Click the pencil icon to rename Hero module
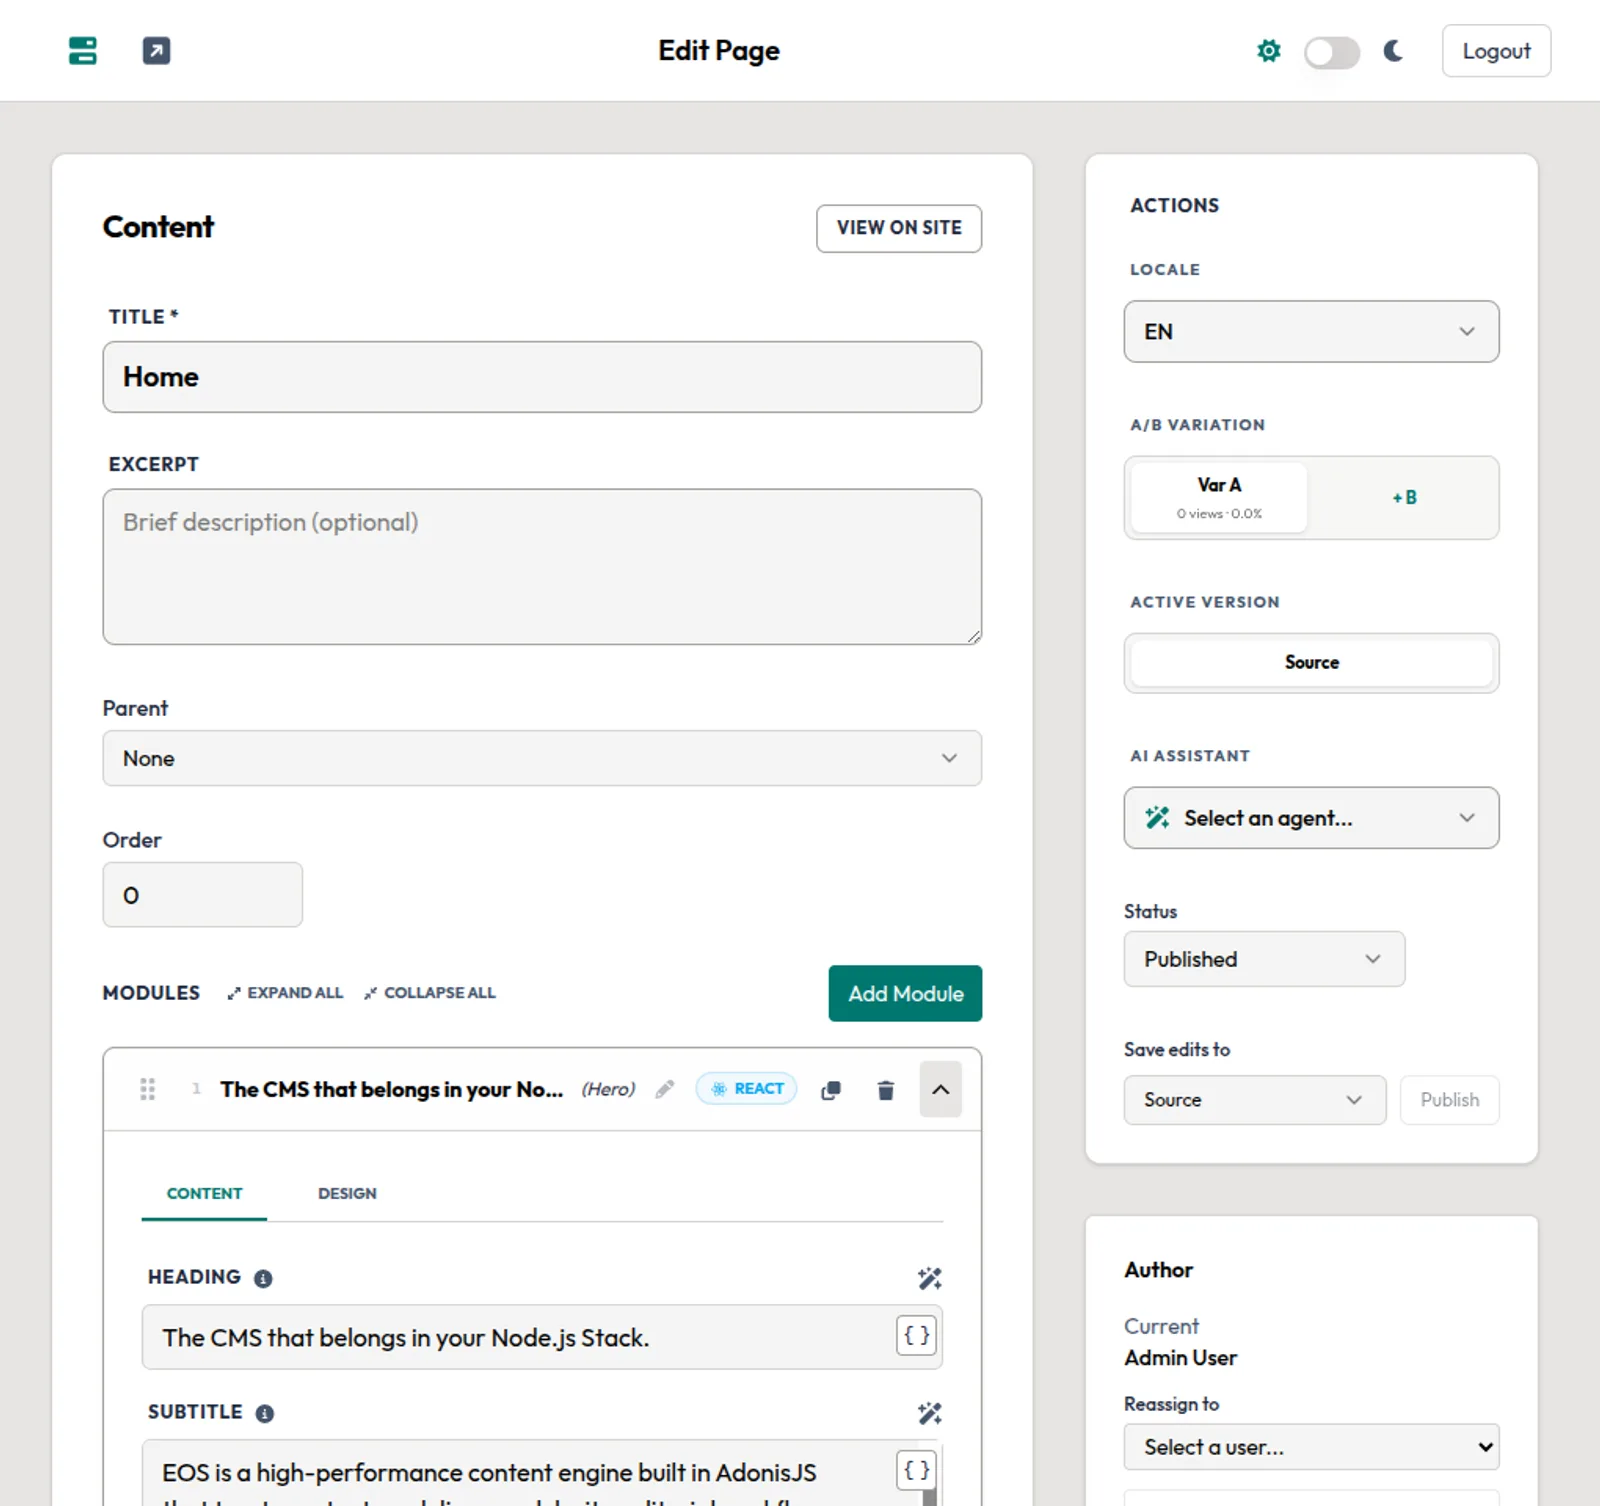The width and height of the screenshot is (1600, 1506). (665, 1089)
